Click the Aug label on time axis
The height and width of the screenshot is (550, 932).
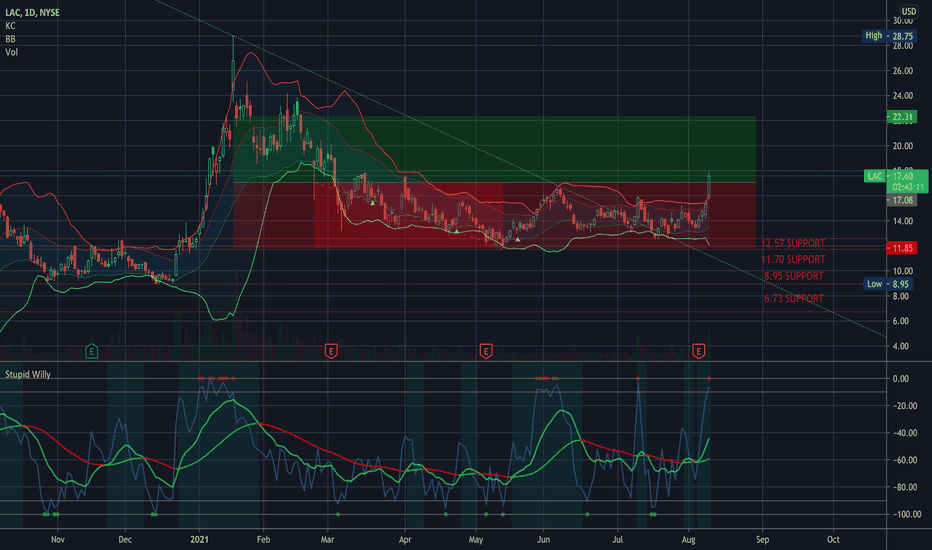(688, 539)
